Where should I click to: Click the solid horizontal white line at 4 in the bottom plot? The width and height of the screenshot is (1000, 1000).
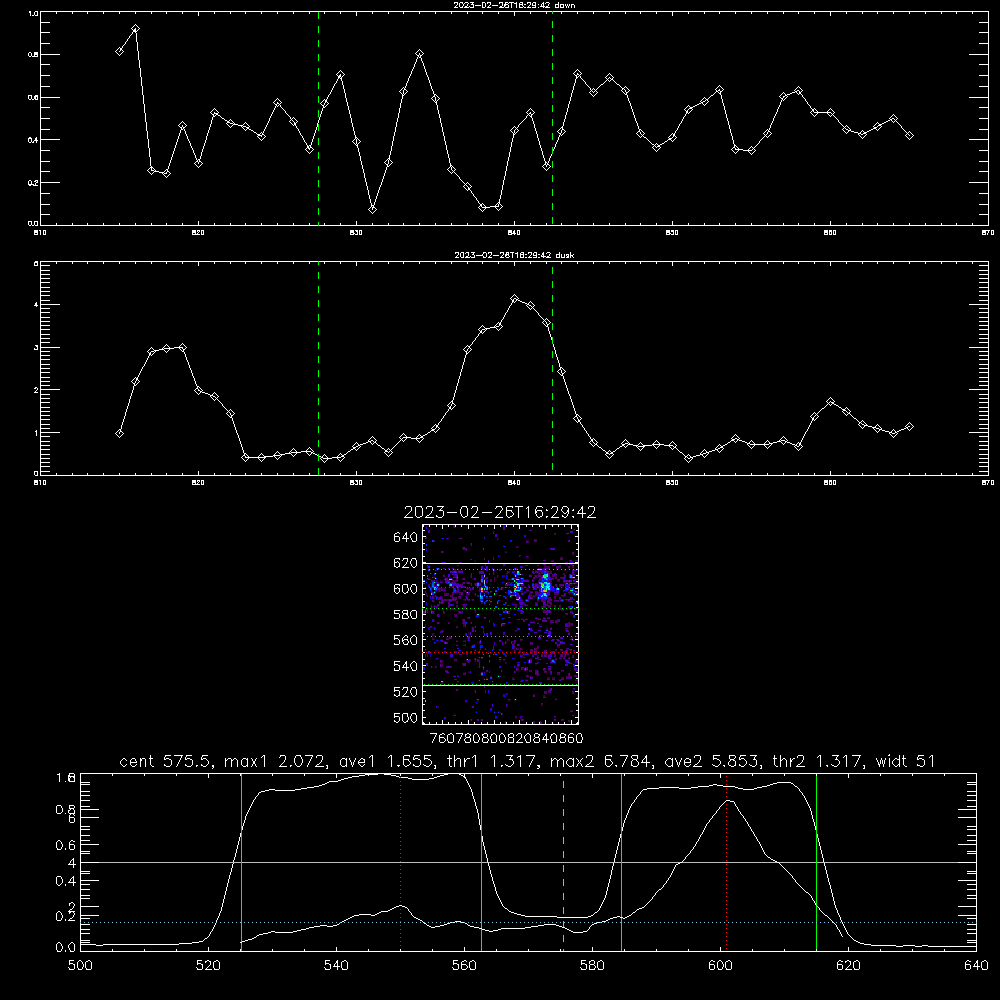(x=528, y=862)
